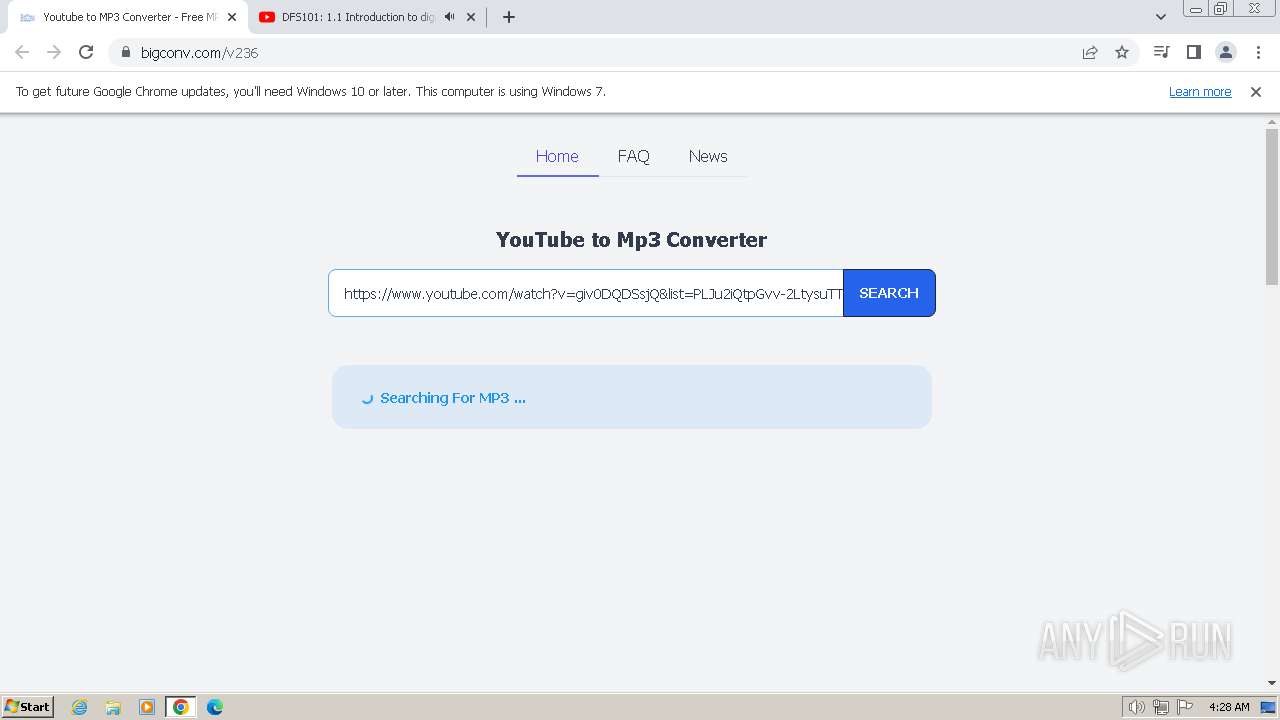
Task: Open the Chrome profile avatar
Action: coord(1225,52)
